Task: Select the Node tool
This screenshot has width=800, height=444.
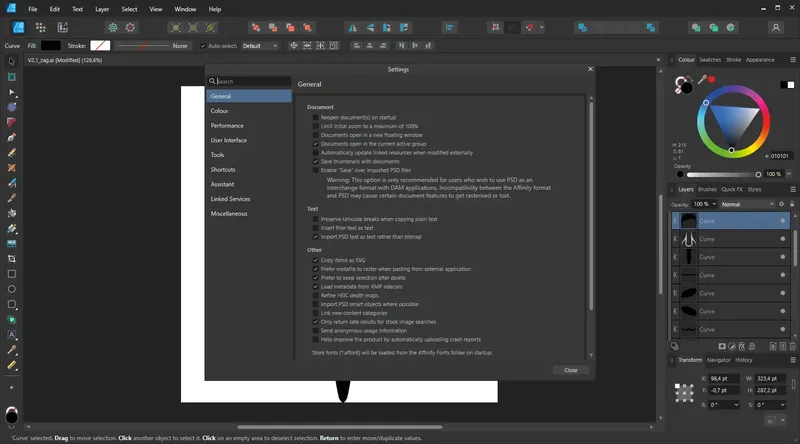Action: coord(11,92)
